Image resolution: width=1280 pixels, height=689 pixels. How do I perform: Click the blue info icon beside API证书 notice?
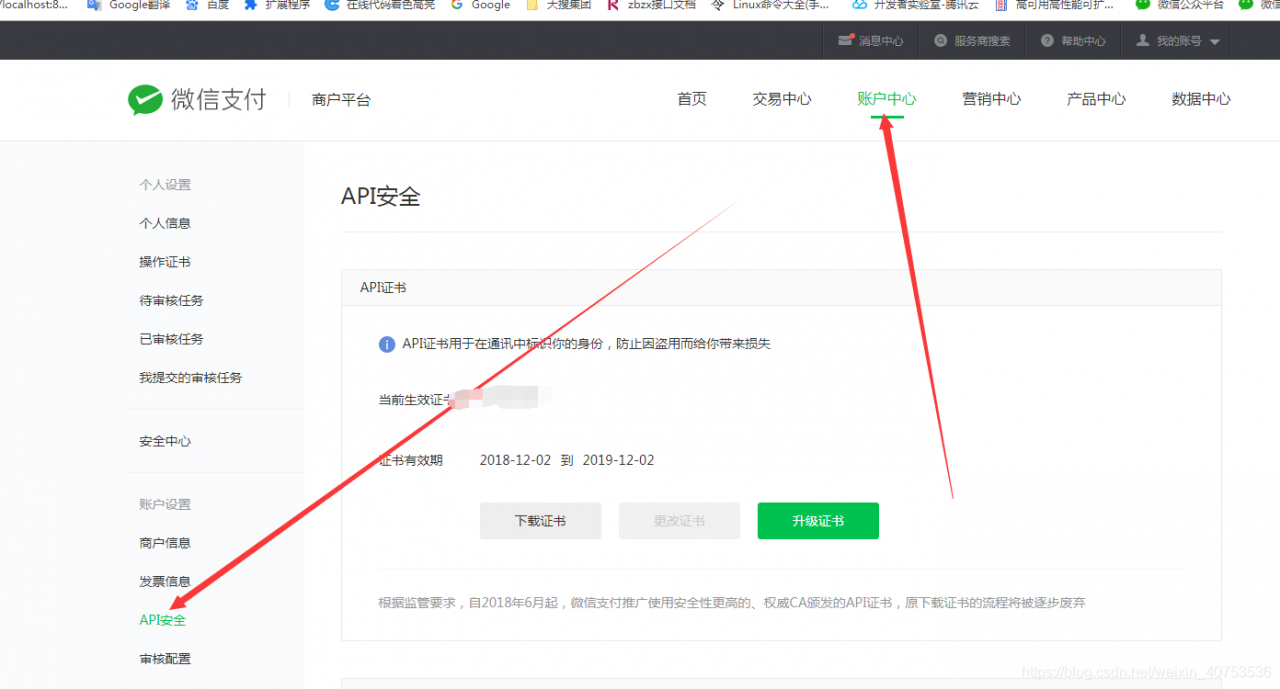[387, 344]
